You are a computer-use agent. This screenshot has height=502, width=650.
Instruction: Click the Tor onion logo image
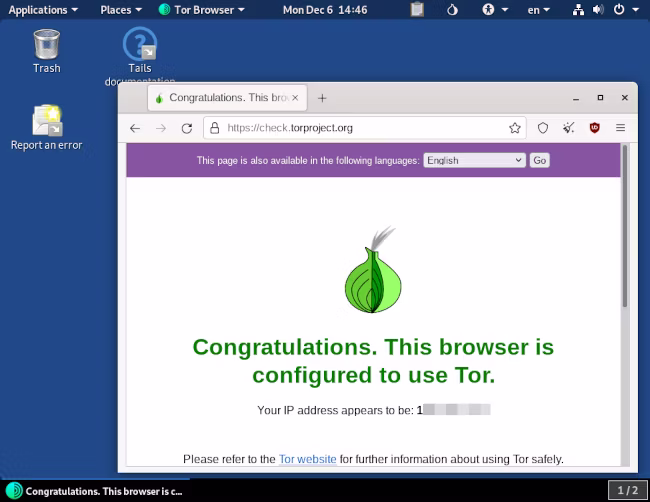click(x=373, y=270)
